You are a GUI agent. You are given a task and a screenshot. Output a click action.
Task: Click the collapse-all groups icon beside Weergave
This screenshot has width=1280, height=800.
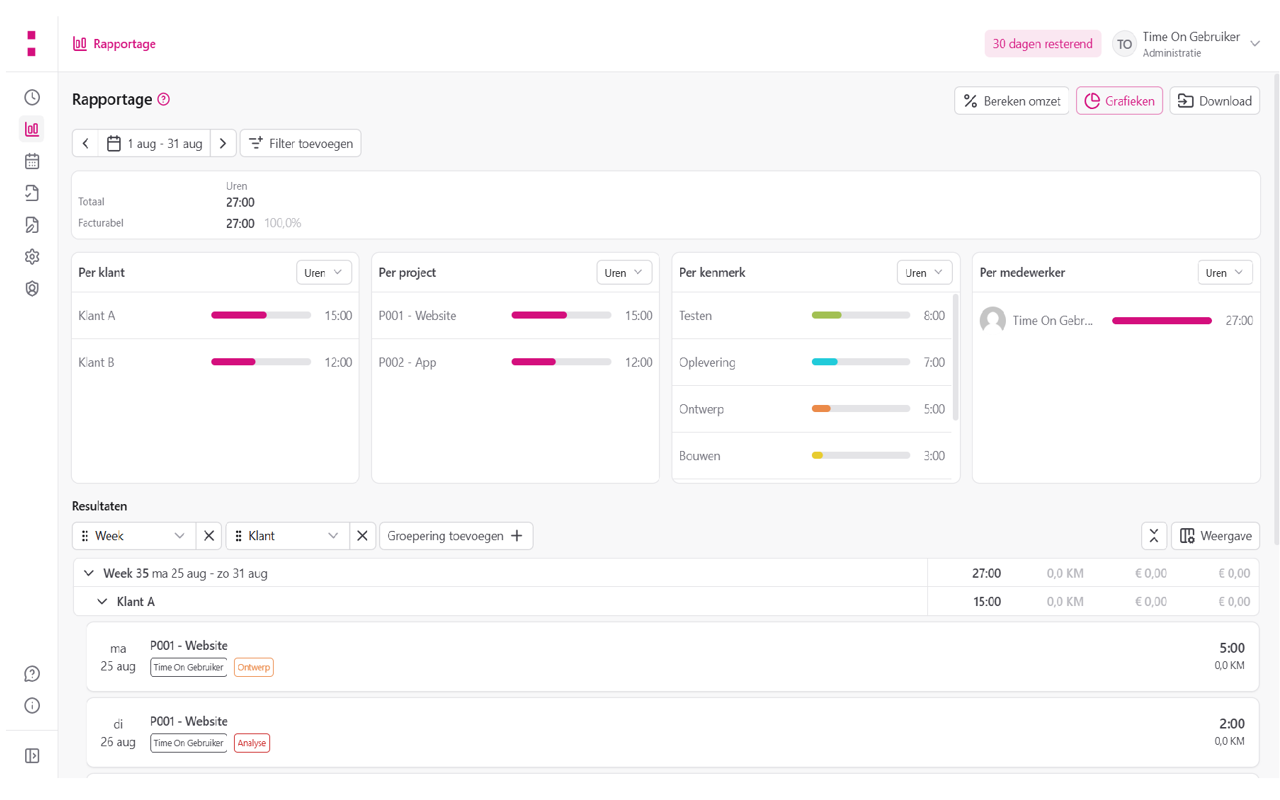point(1153,536)
